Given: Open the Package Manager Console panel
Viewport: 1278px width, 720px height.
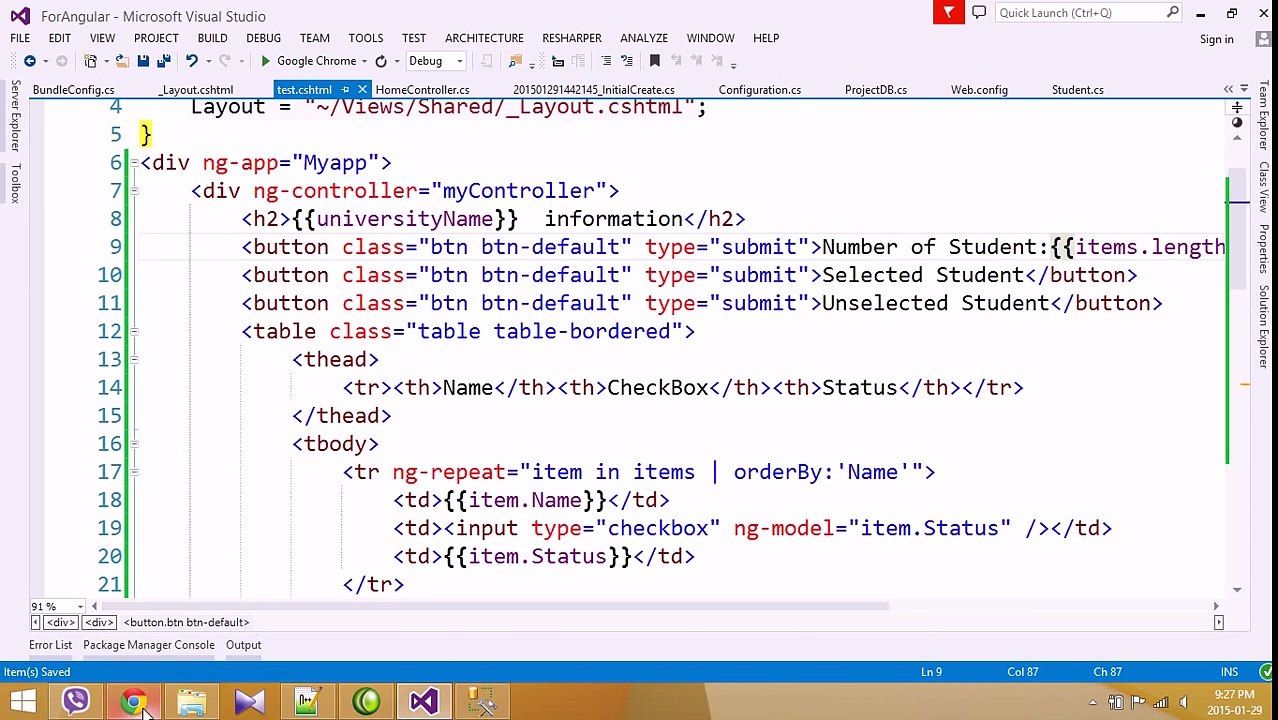Looking at the screenshot, I should (x=149, y=645).
